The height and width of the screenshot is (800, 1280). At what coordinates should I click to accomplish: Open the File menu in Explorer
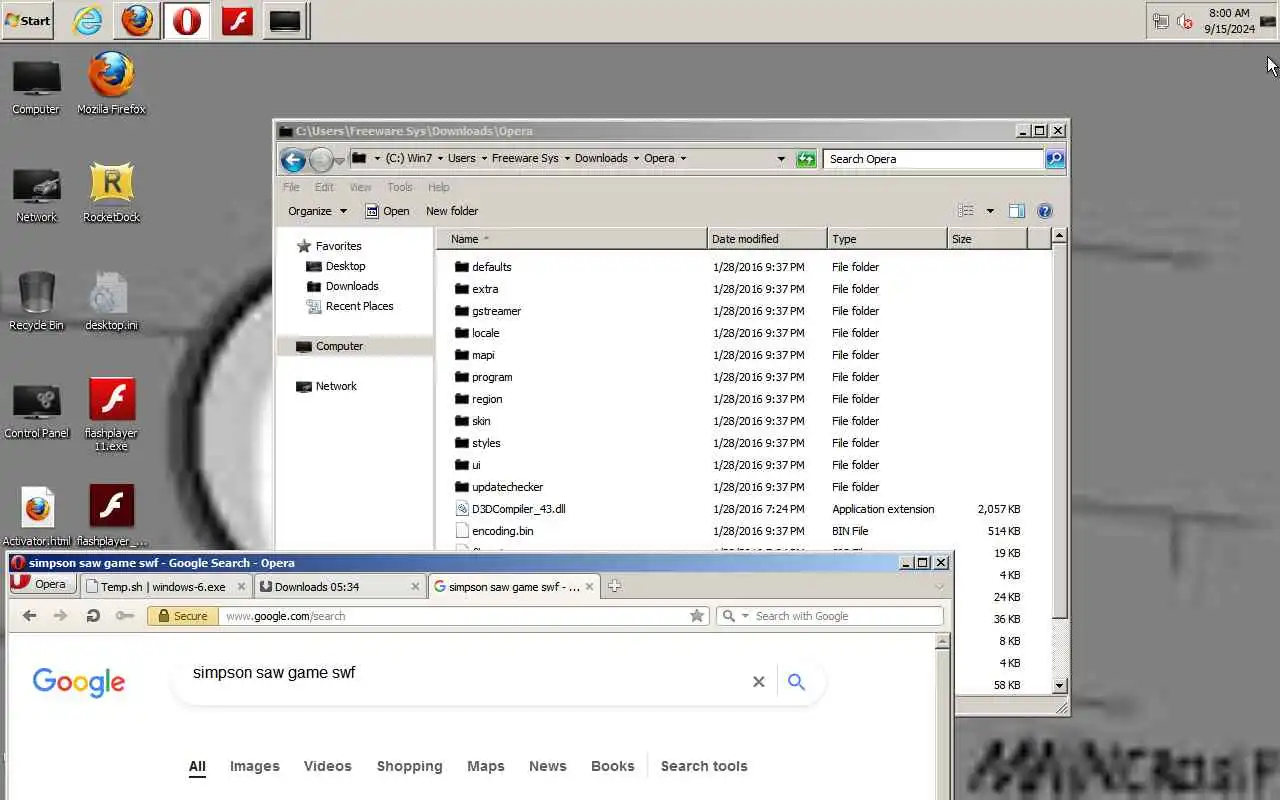[x=291, y=187]
